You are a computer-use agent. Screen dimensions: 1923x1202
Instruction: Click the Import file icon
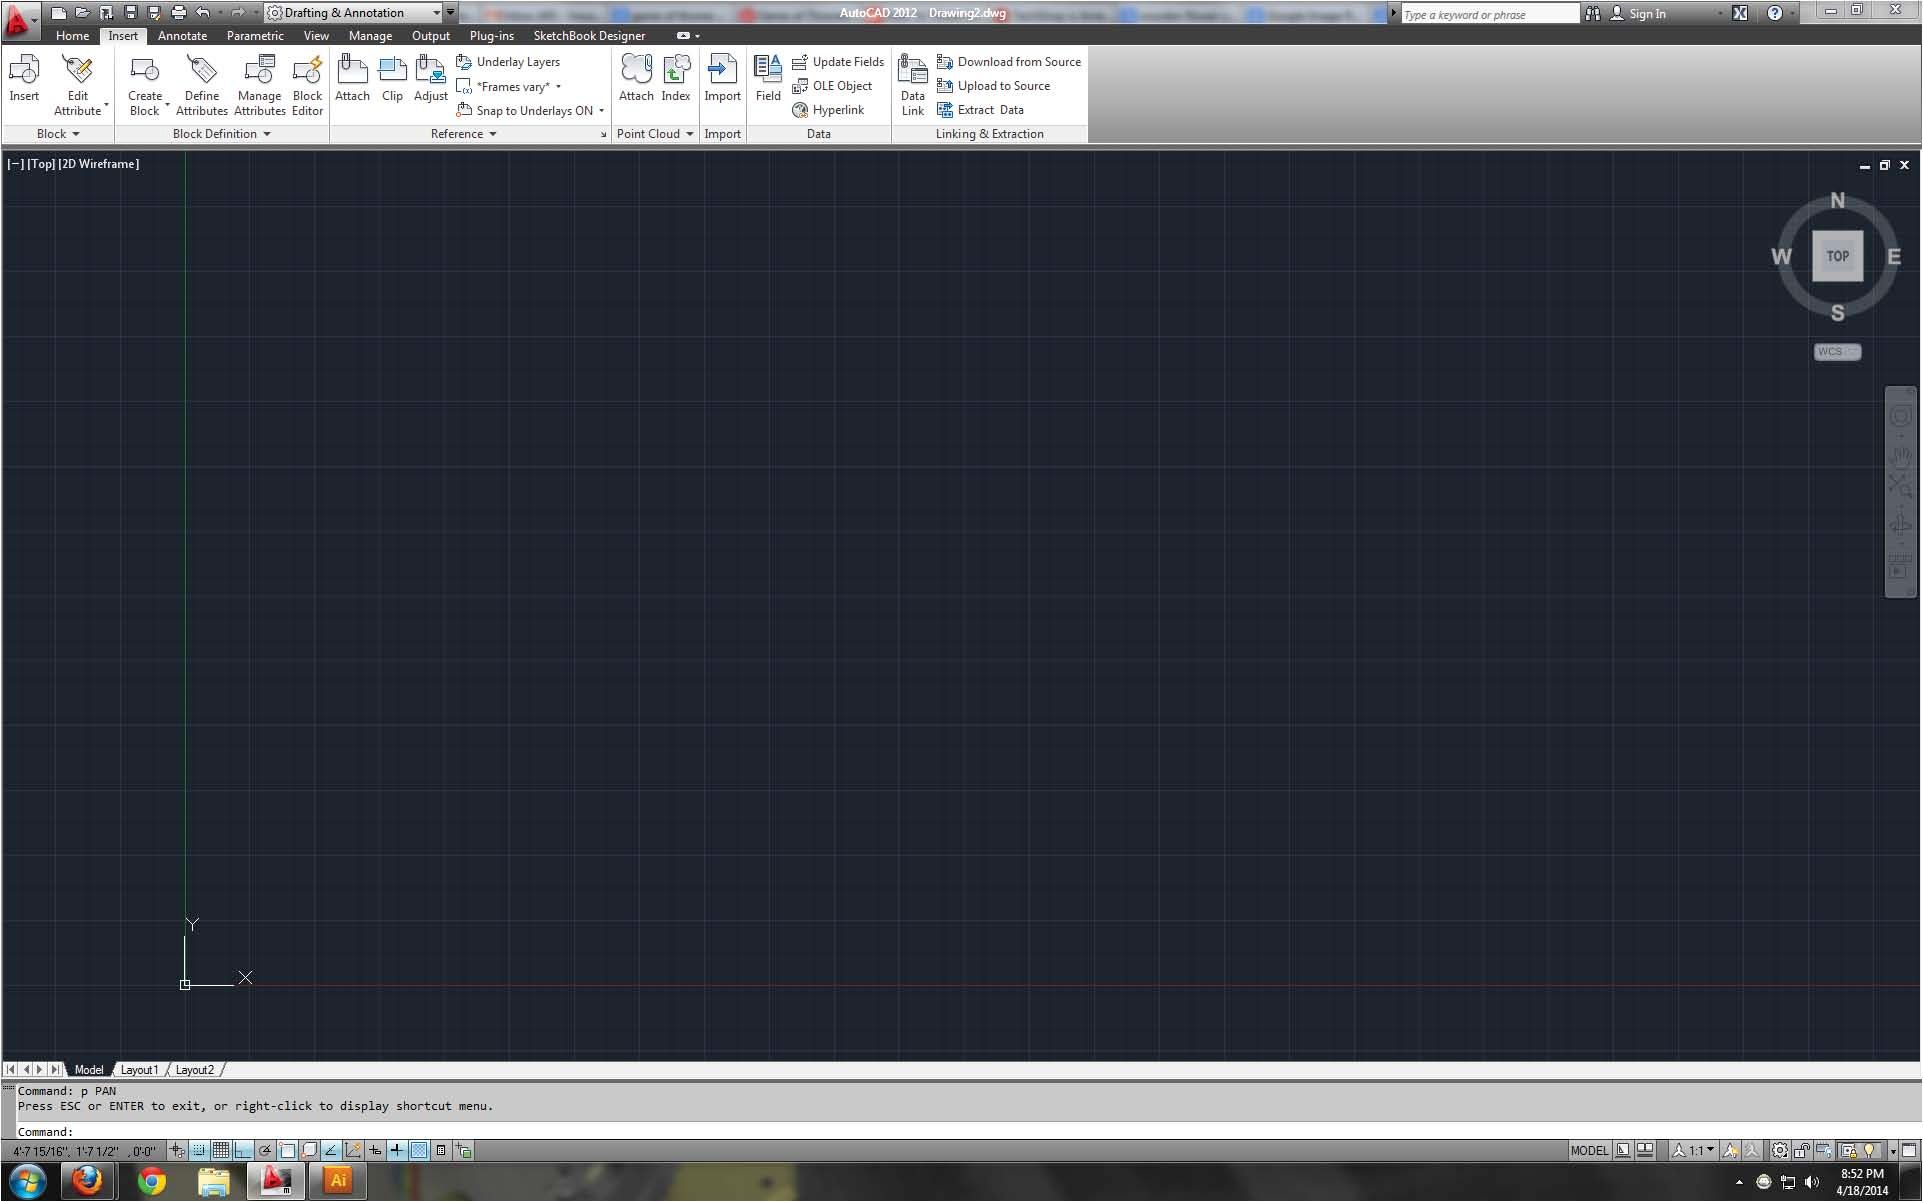point(722,70)
